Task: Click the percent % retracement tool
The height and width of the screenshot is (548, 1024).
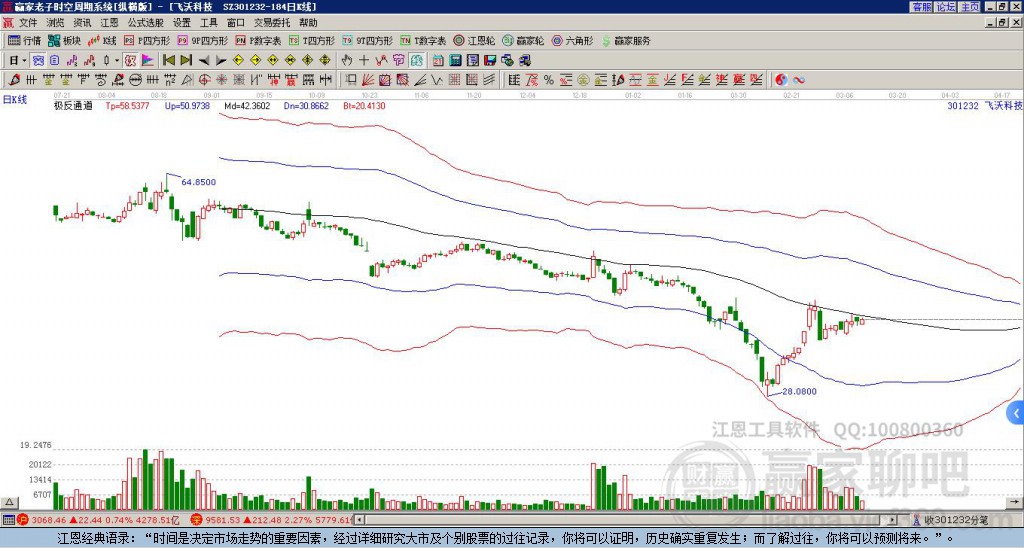Action: point(549,80)
